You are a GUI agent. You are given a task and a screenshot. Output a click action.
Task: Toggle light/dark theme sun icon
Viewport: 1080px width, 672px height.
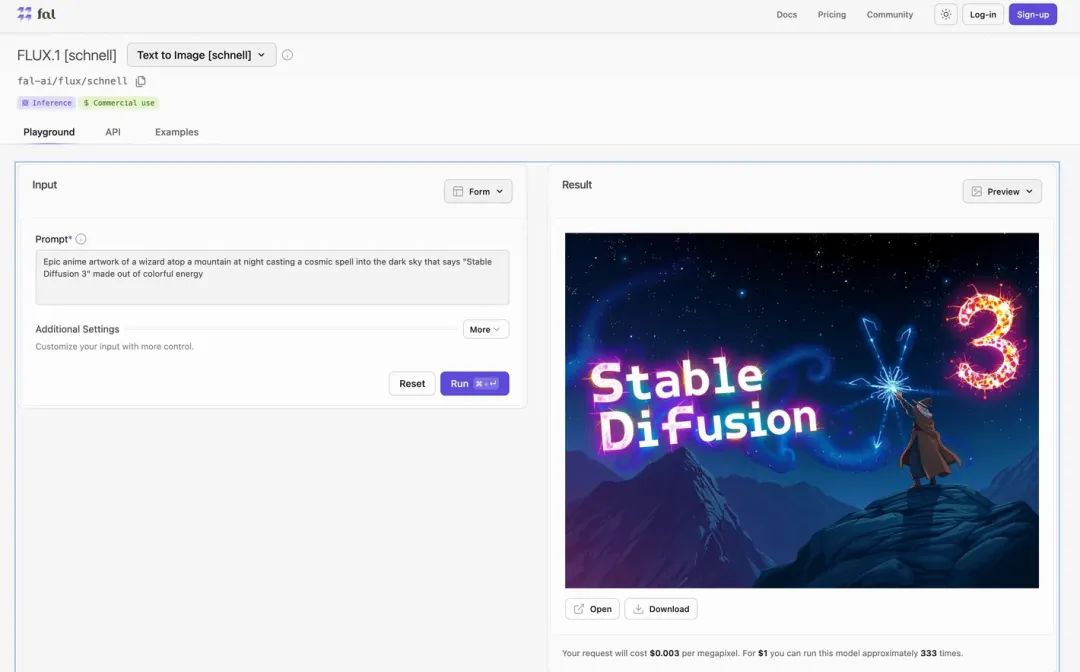point(946,14)
